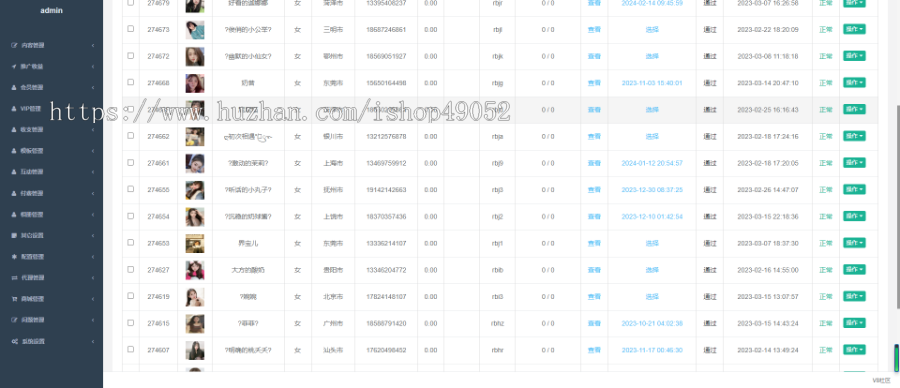Screen dimensions: 900x388
Task: Click the 问题管理 edit icon in sidebar
Action: (14, 320)
